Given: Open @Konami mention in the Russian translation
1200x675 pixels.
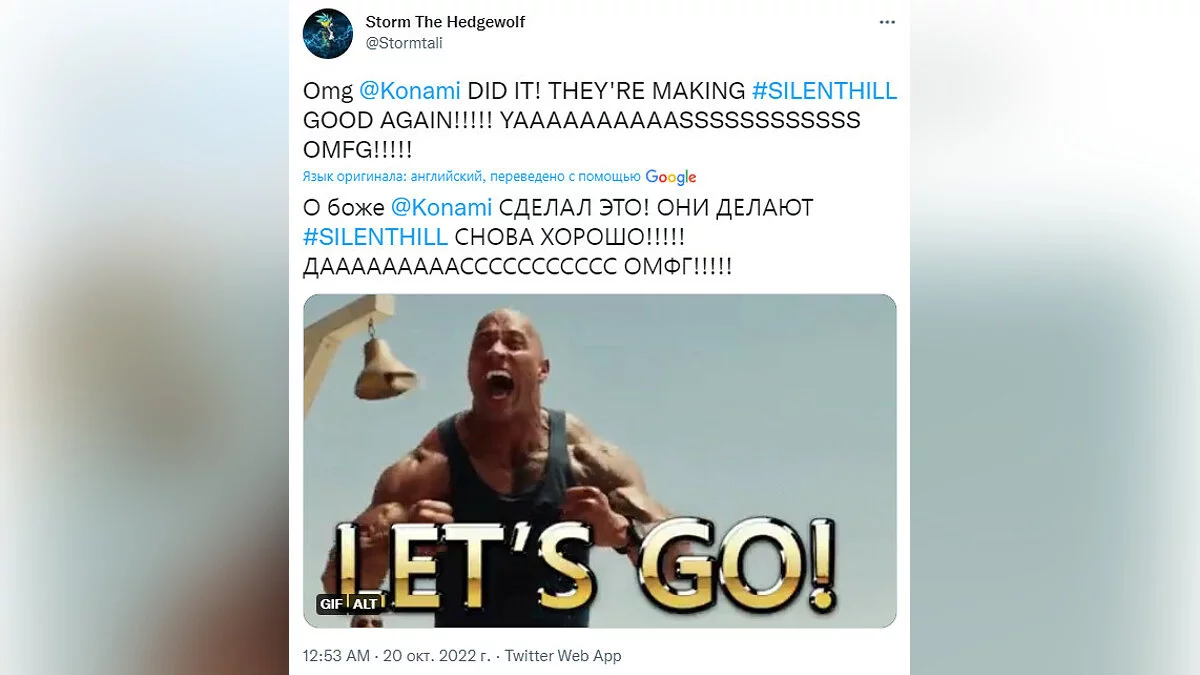Looking at the screenshot, I should point(441,208).
